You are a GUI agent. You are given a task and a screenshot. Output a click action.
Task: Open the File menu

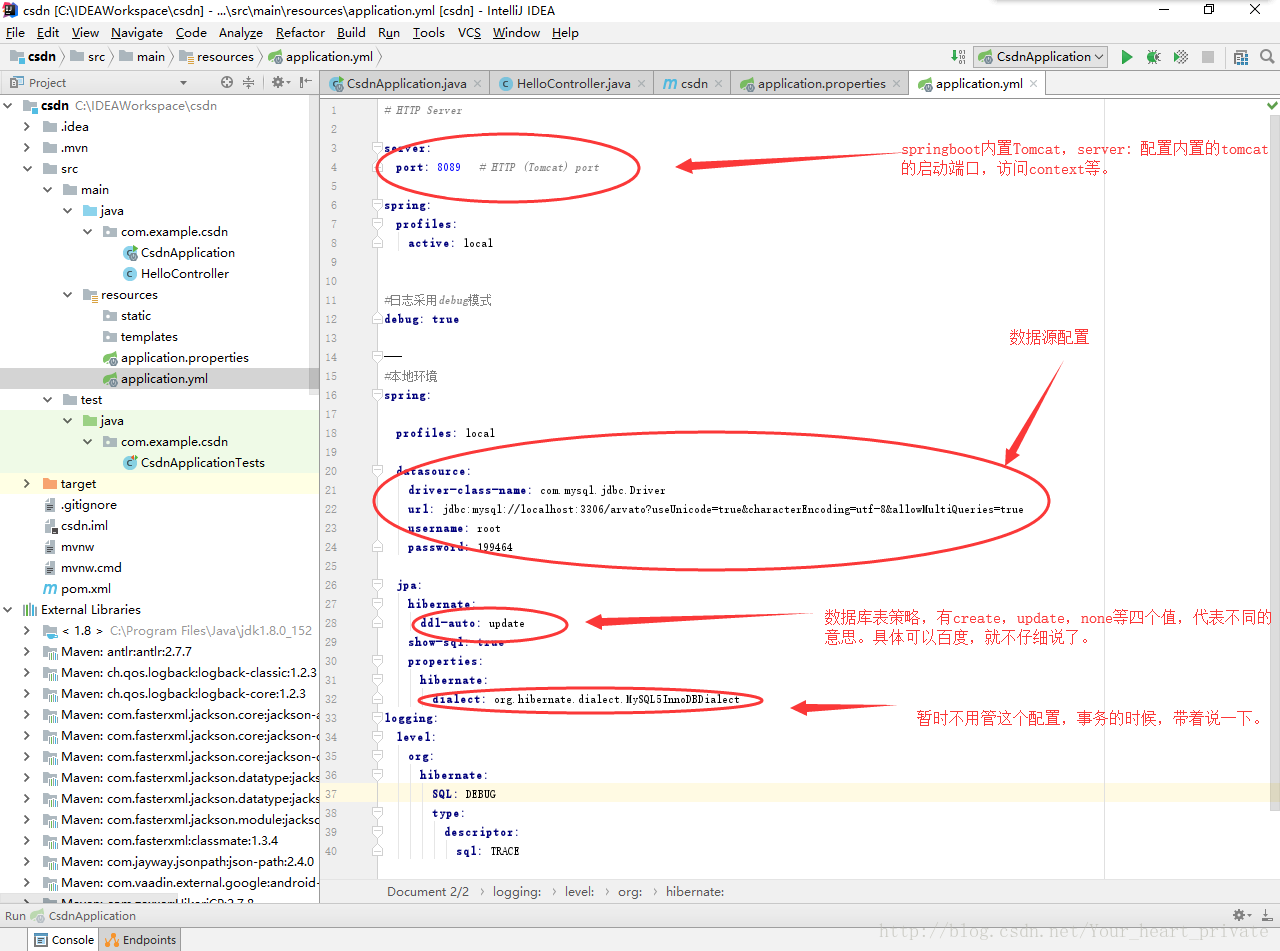pyautogui.click(x=15, y=32)
